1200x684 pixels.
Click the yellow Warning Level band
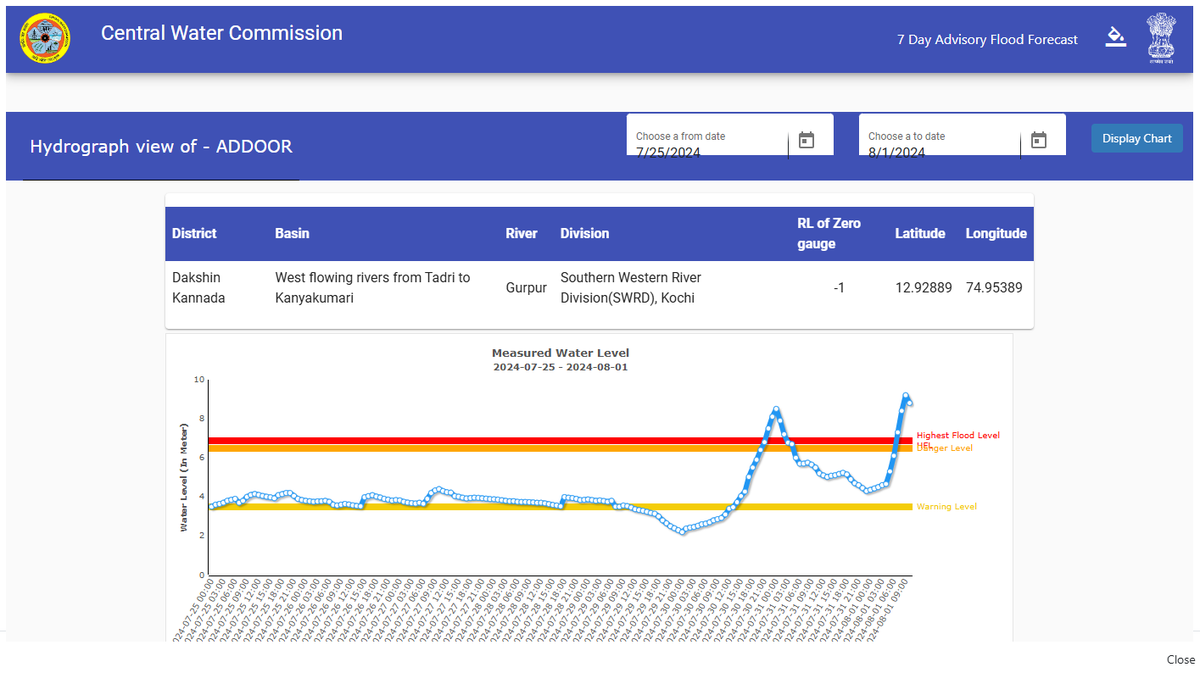coord(560,507)
